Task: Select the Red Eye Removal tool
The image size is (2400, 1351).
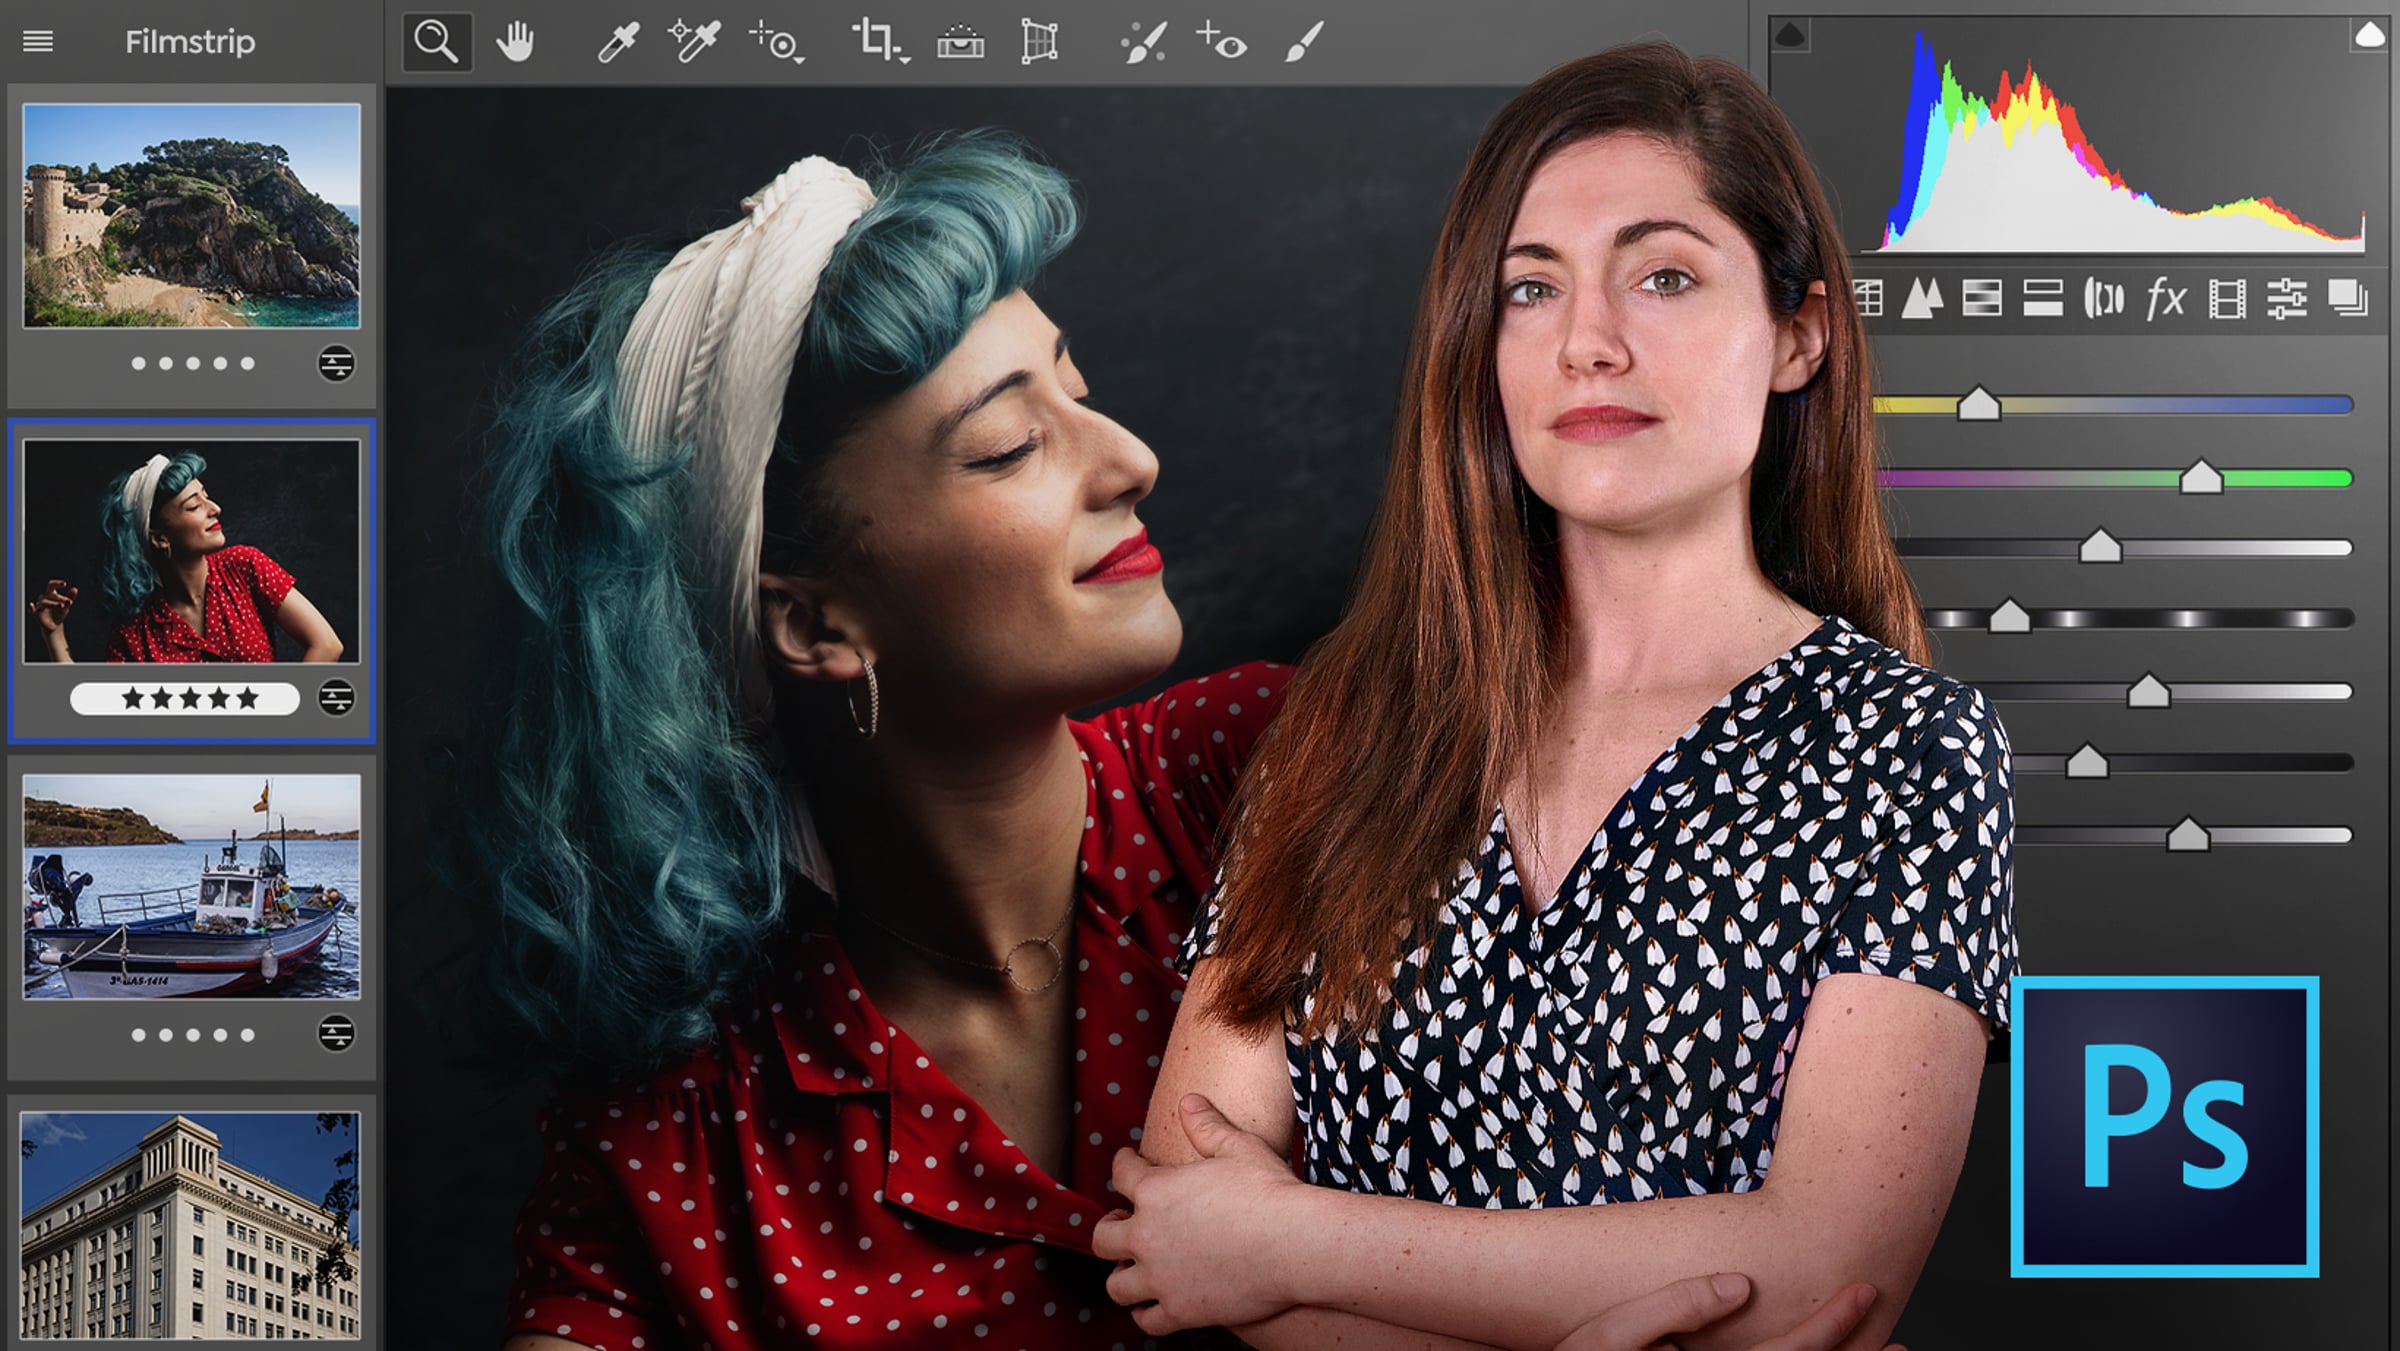Action: (1222, 43)
